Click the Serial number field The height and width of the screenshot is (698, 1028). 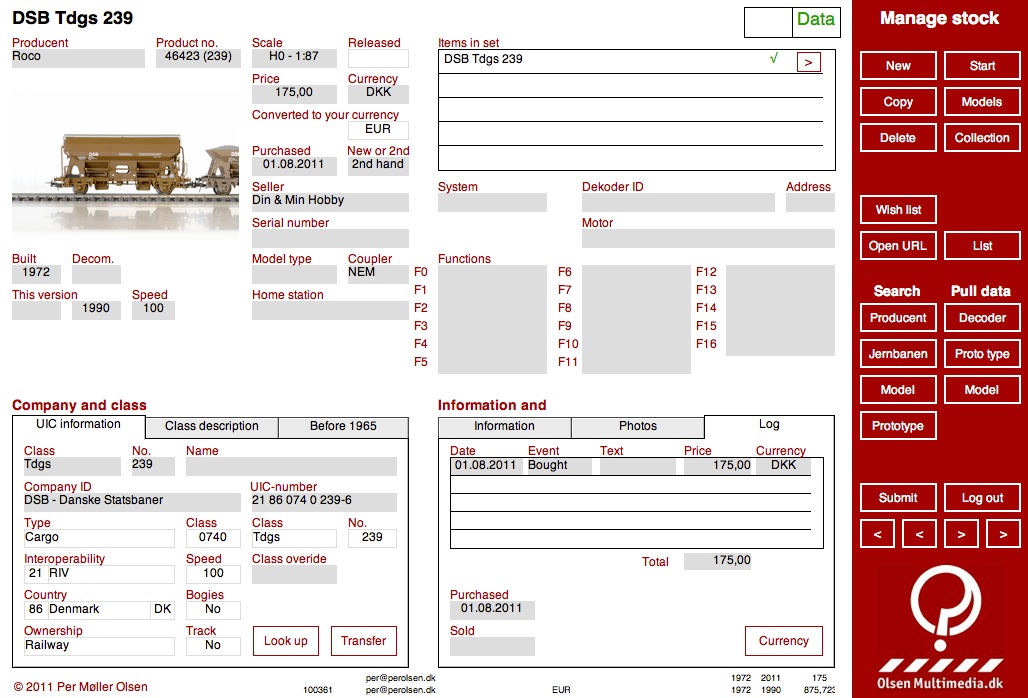330,238
